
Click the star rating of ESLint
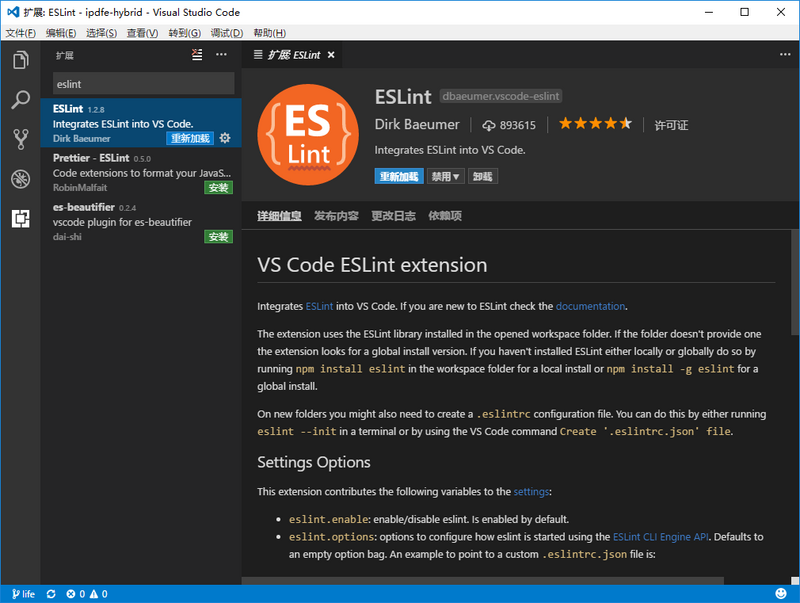point(595,123)
